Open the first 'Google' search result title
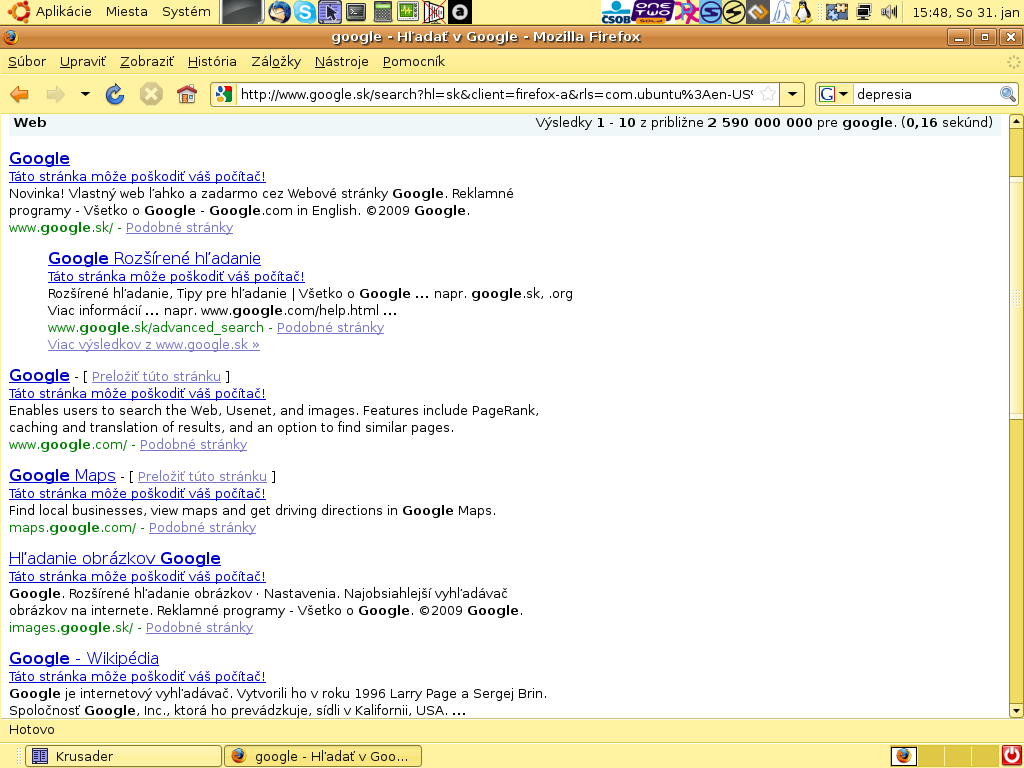Viewport: 1024px width, 768px height. coord(39,158)
